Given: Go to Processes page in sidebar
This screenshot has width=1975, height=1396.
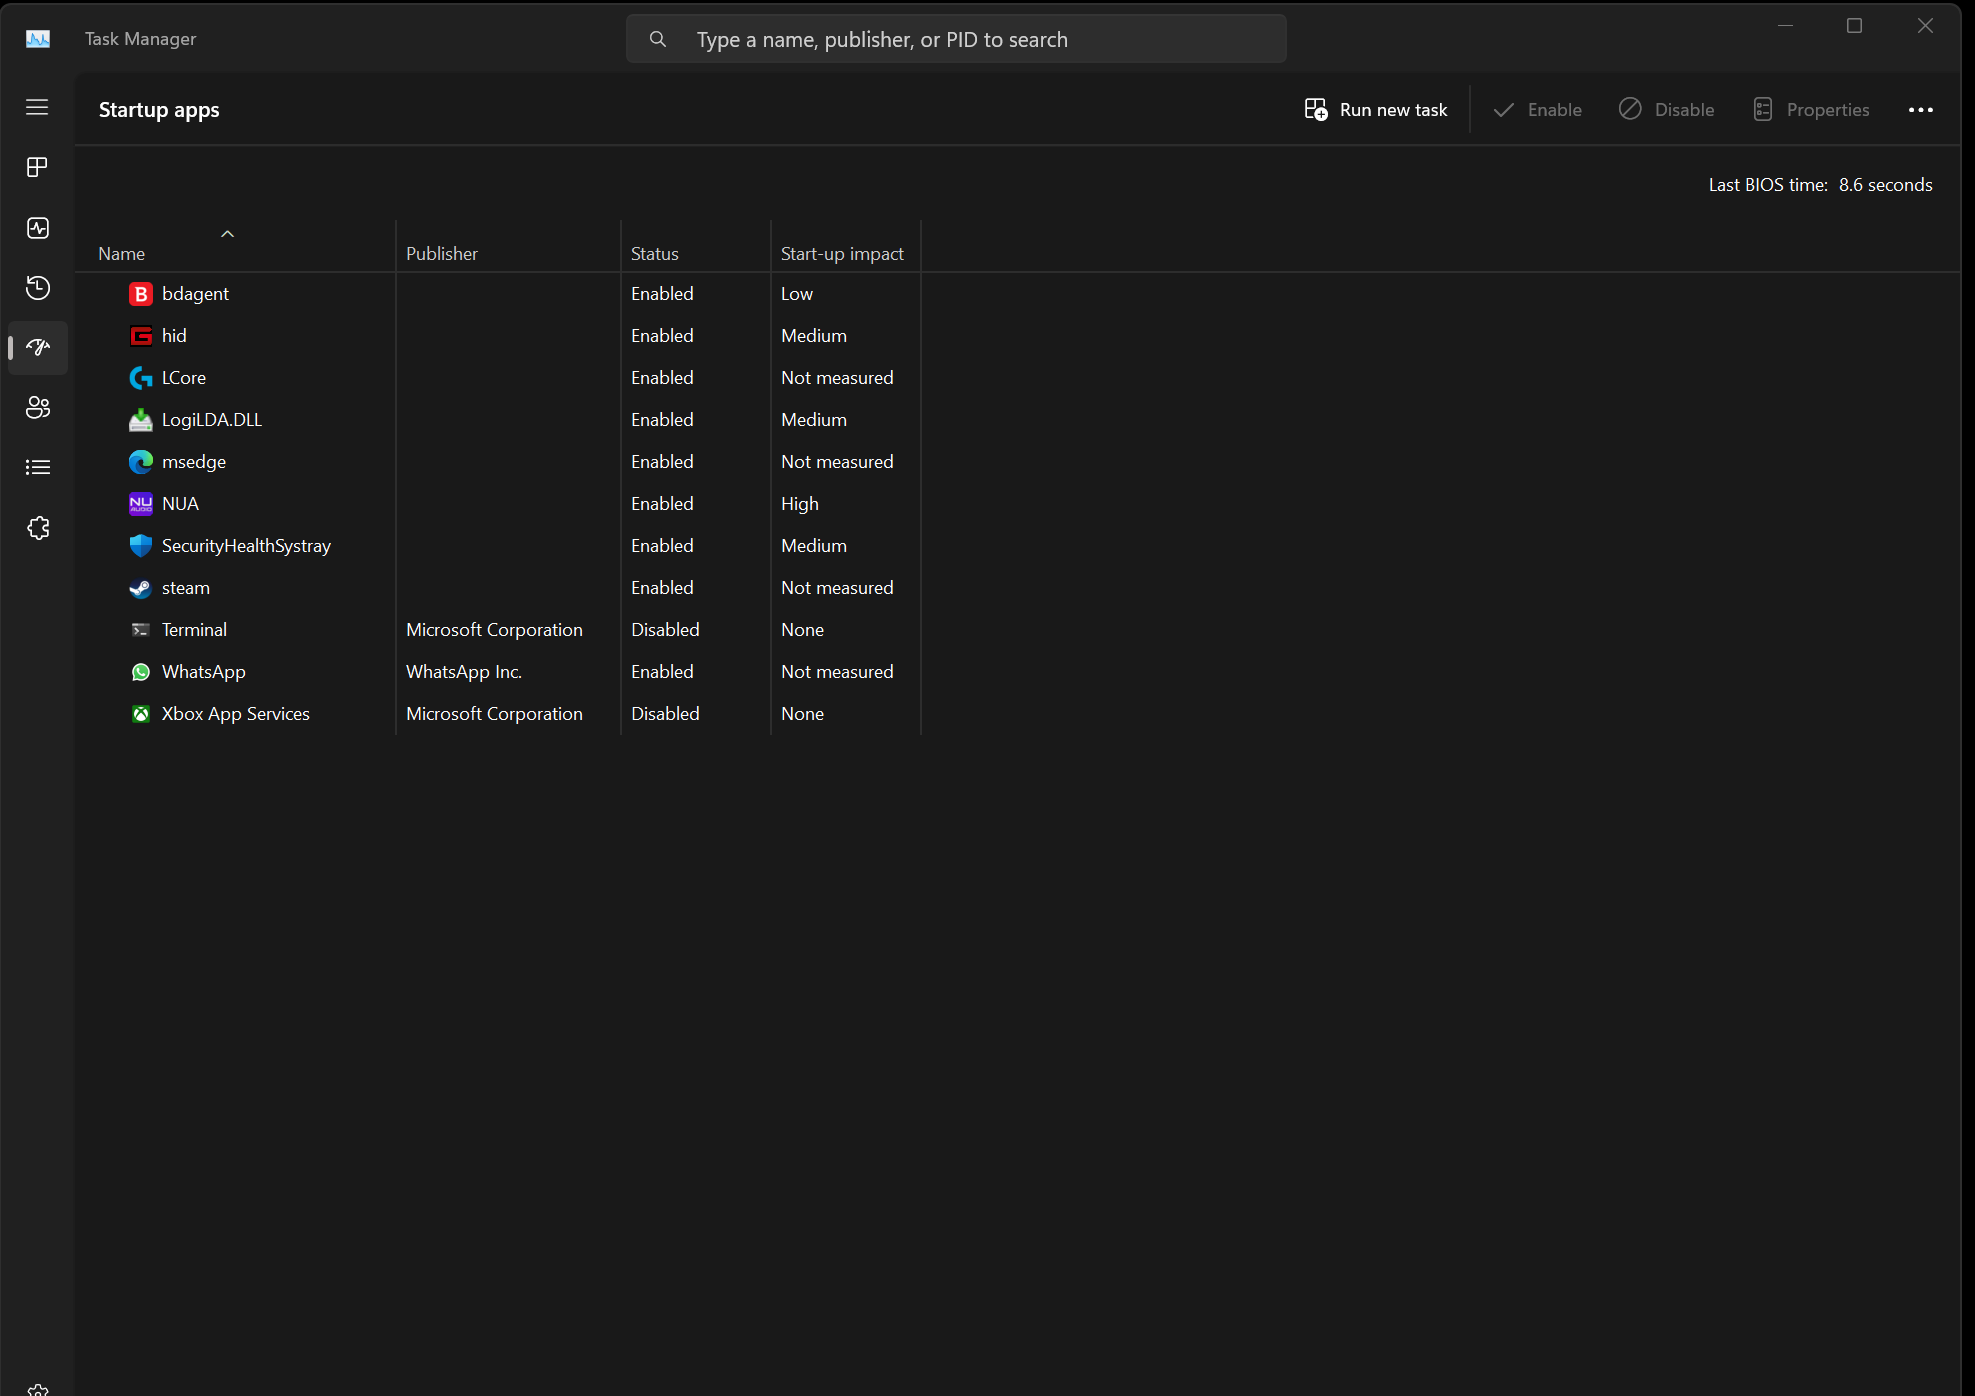Looking at the screenshot, I should [37, 167].
